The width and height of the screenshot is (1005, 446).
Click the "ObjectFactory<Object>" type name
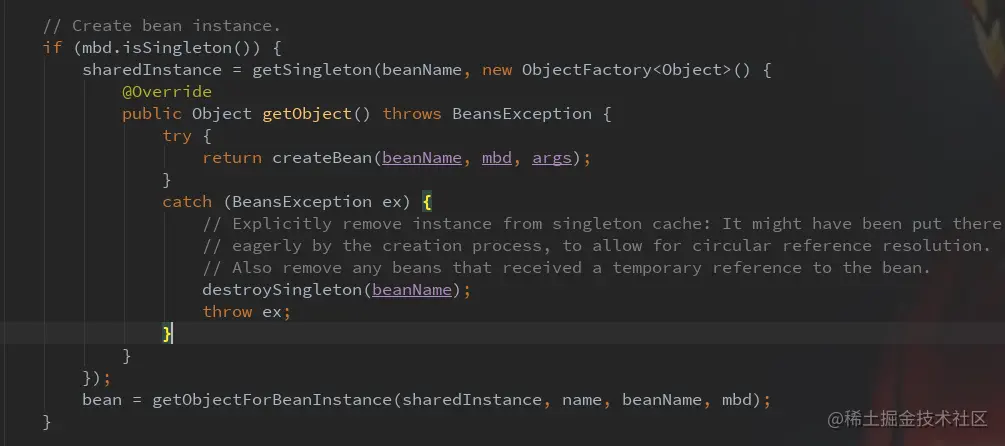tap(626, 70)
